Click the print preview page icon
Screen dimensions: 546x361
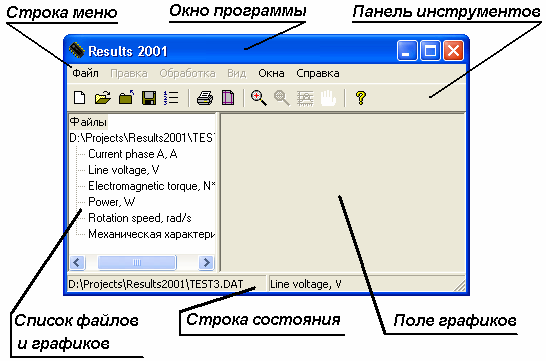228,98
